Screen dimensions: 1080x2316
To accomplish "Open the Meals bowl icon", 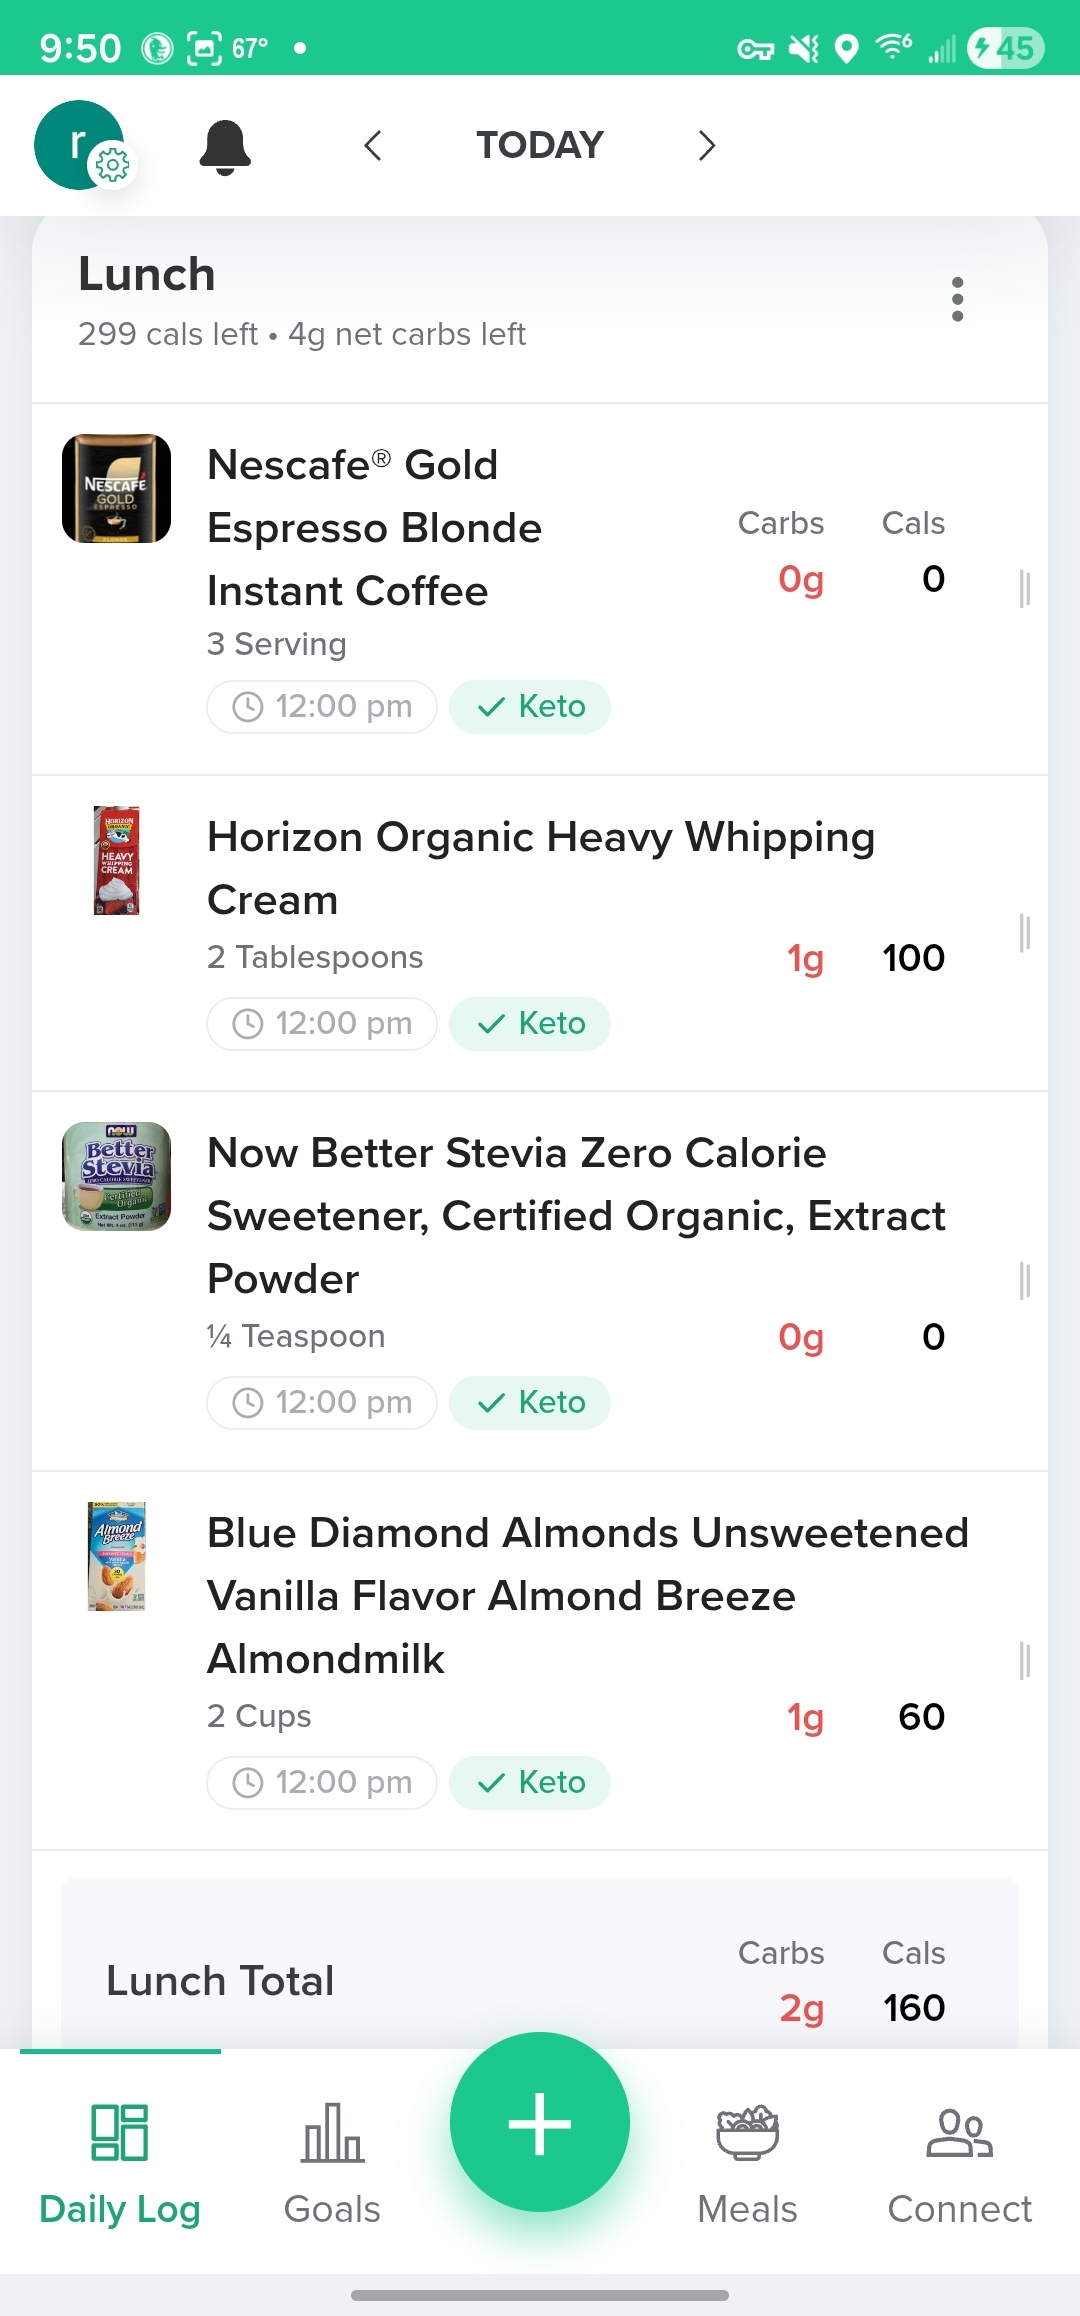I will point(747,2162).
